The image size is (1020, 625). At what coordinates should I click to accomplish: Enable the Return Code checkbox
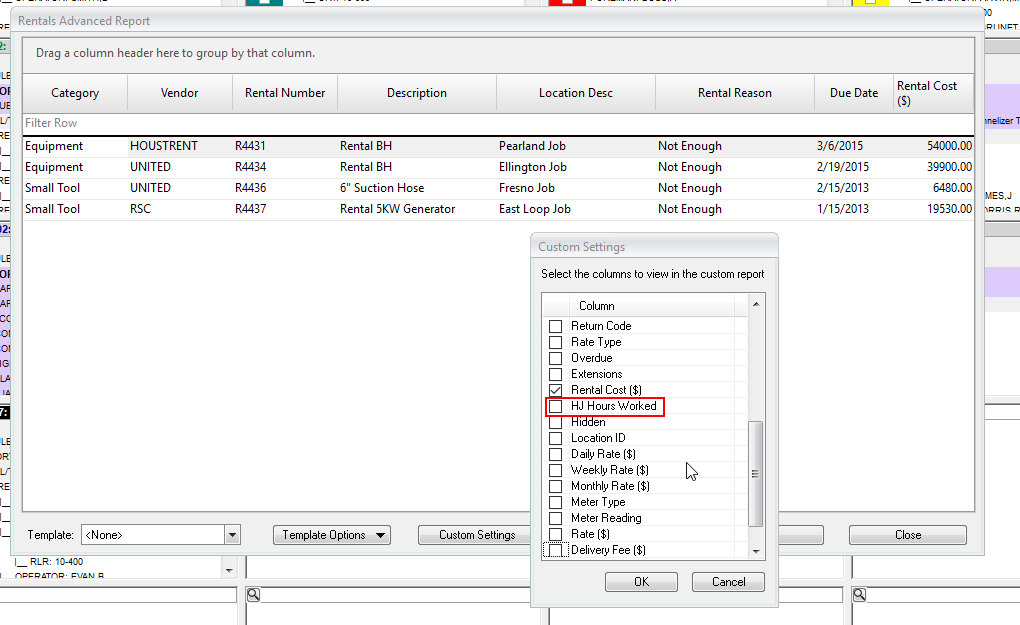pyautogui.click(x=556, y=325)
